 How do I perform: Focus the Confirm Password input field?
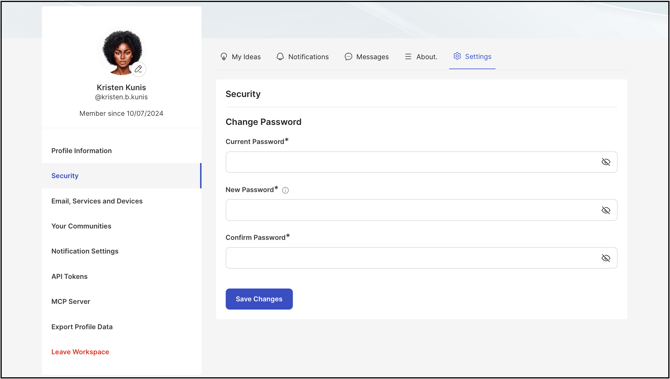click(421, 258)
